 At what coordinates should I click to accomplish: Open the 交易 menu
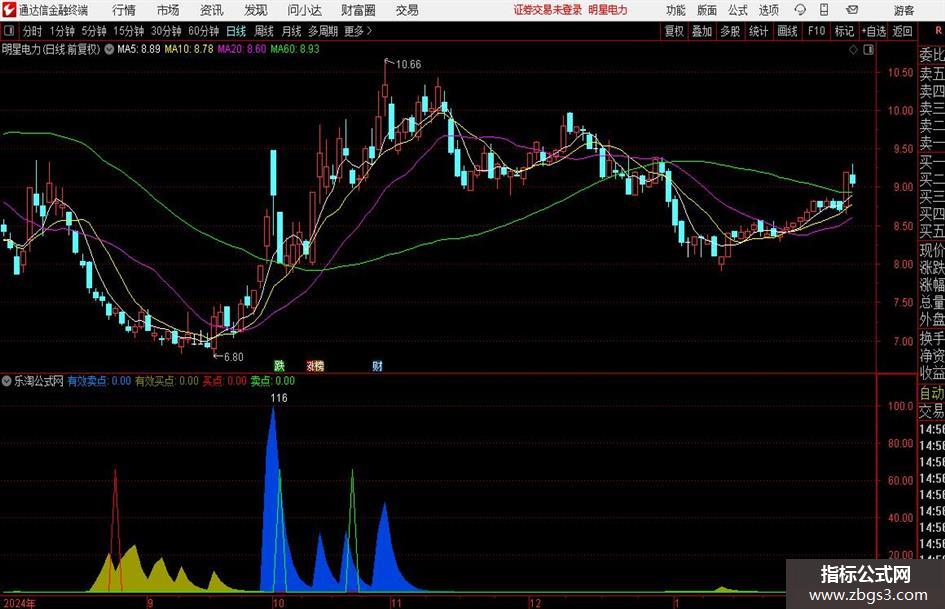pos(407,10)
